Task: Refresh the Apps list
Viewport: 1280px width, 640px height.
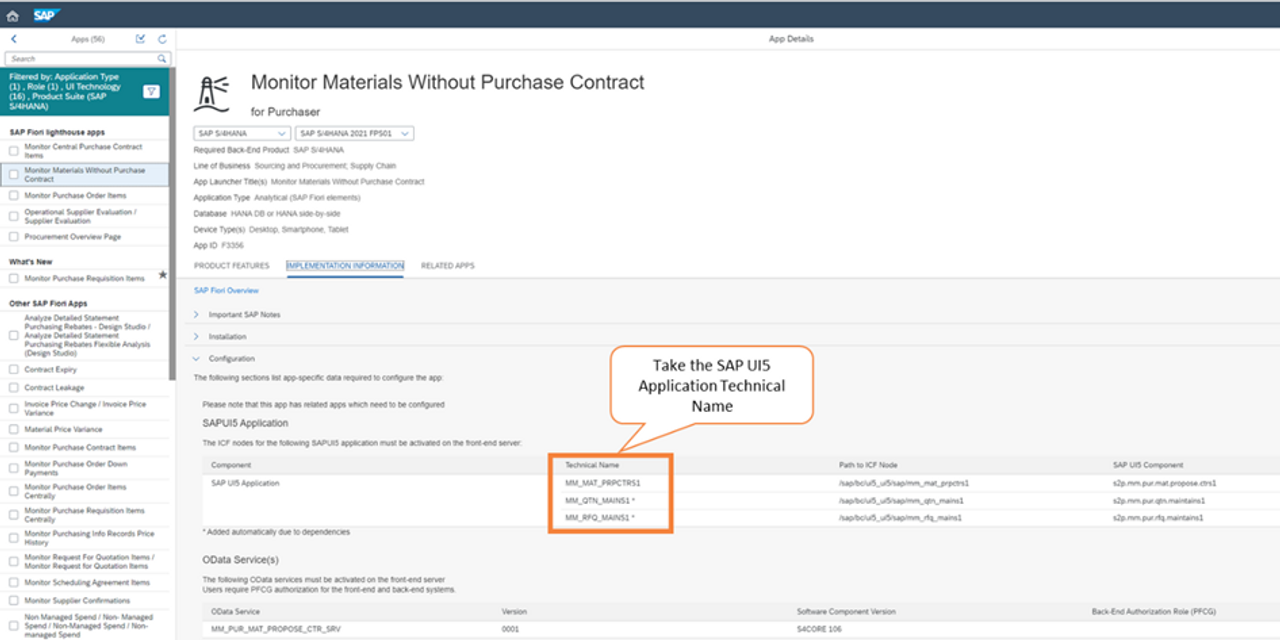Action: click(x=162, y=39)
